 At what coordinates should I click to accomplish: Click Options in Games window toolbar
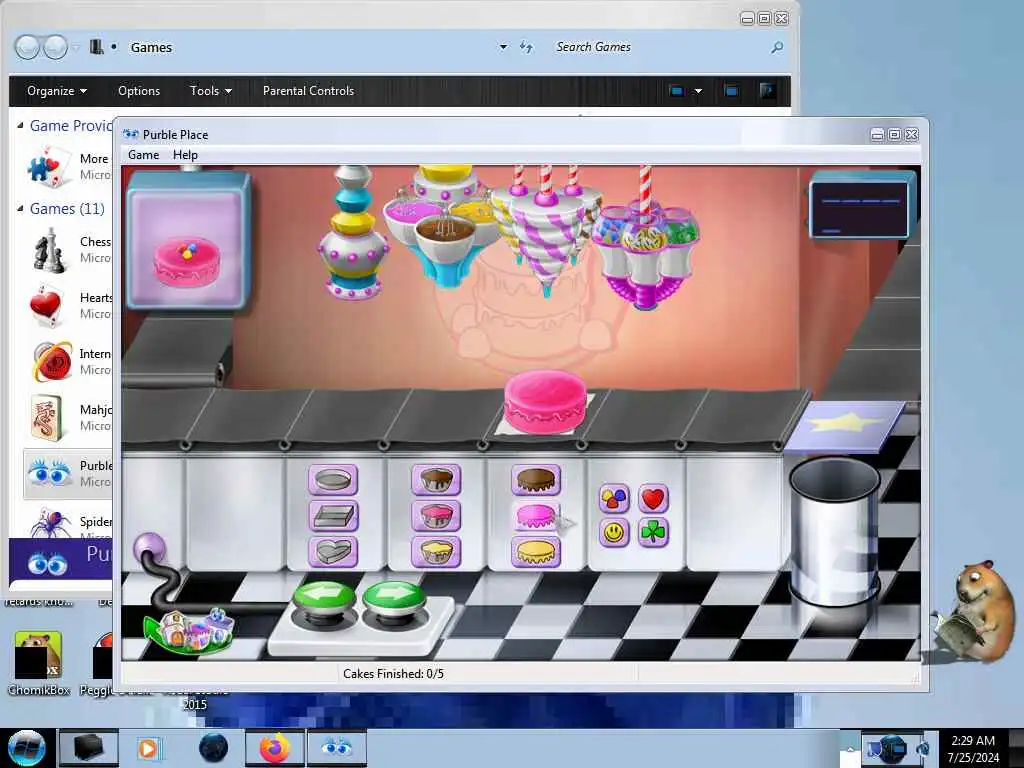(139, 91)
